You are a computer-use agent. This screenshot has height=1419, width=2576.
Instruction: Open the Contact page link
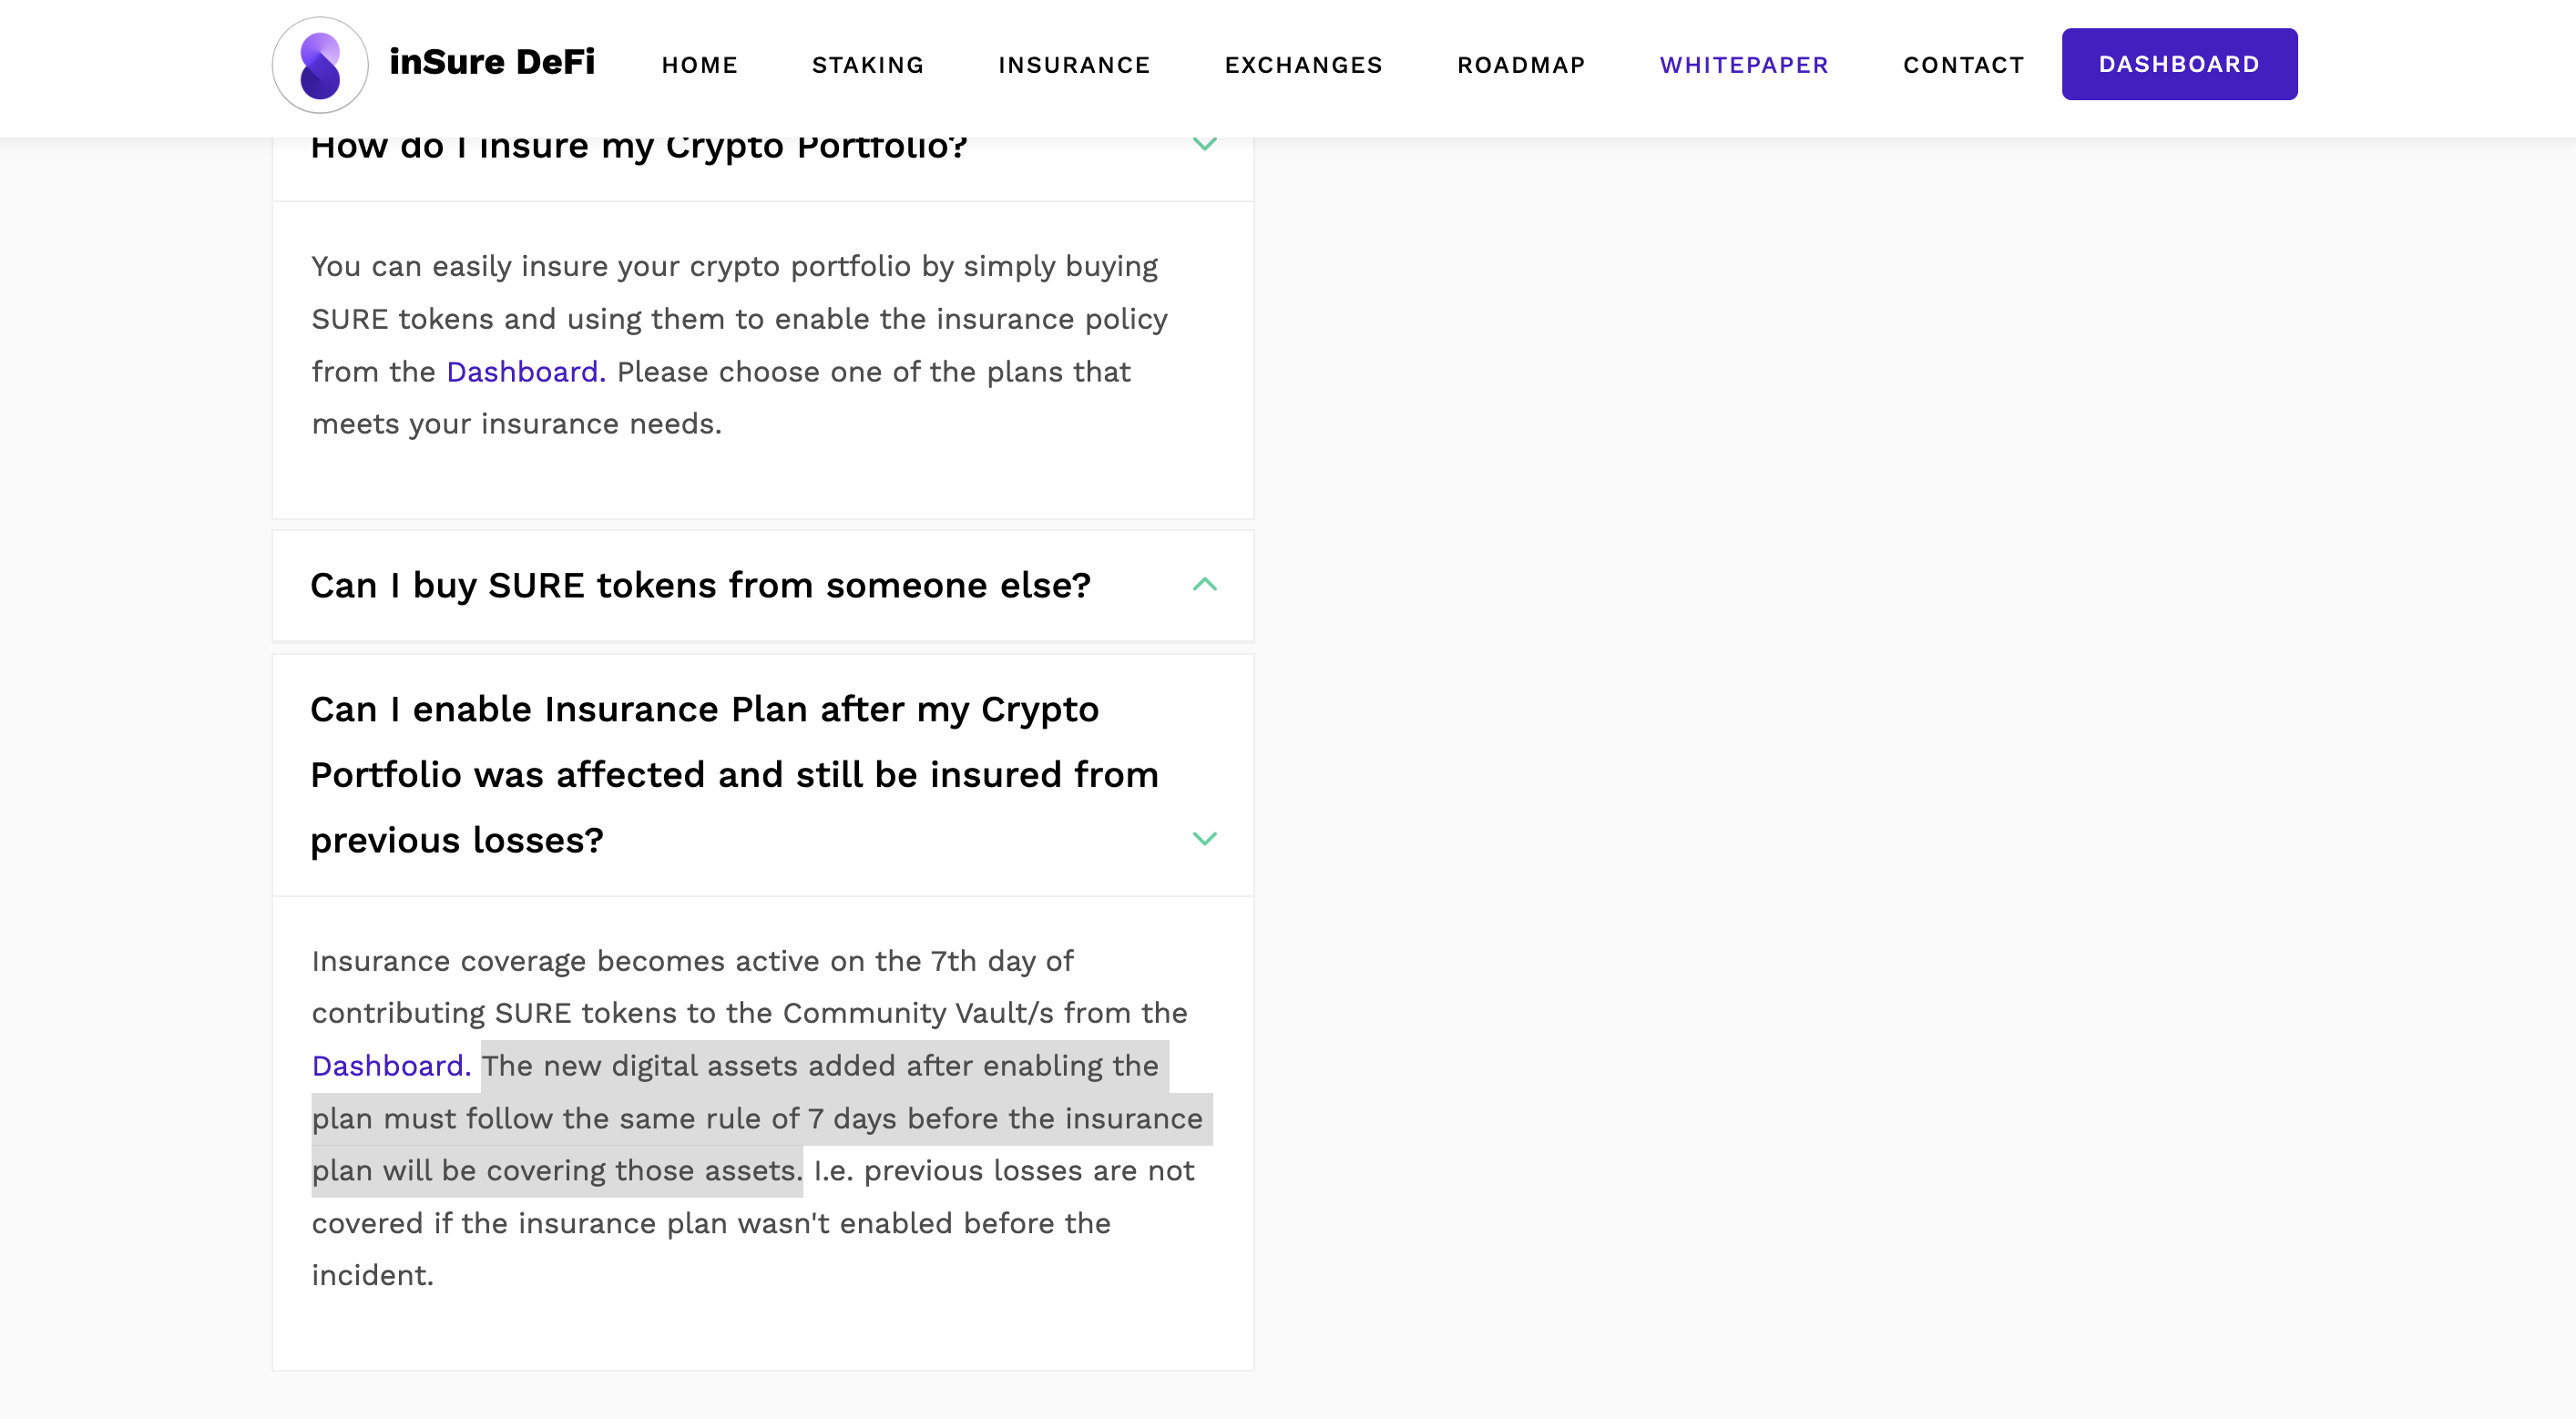pyautogui.click(x=1963, y=65)
